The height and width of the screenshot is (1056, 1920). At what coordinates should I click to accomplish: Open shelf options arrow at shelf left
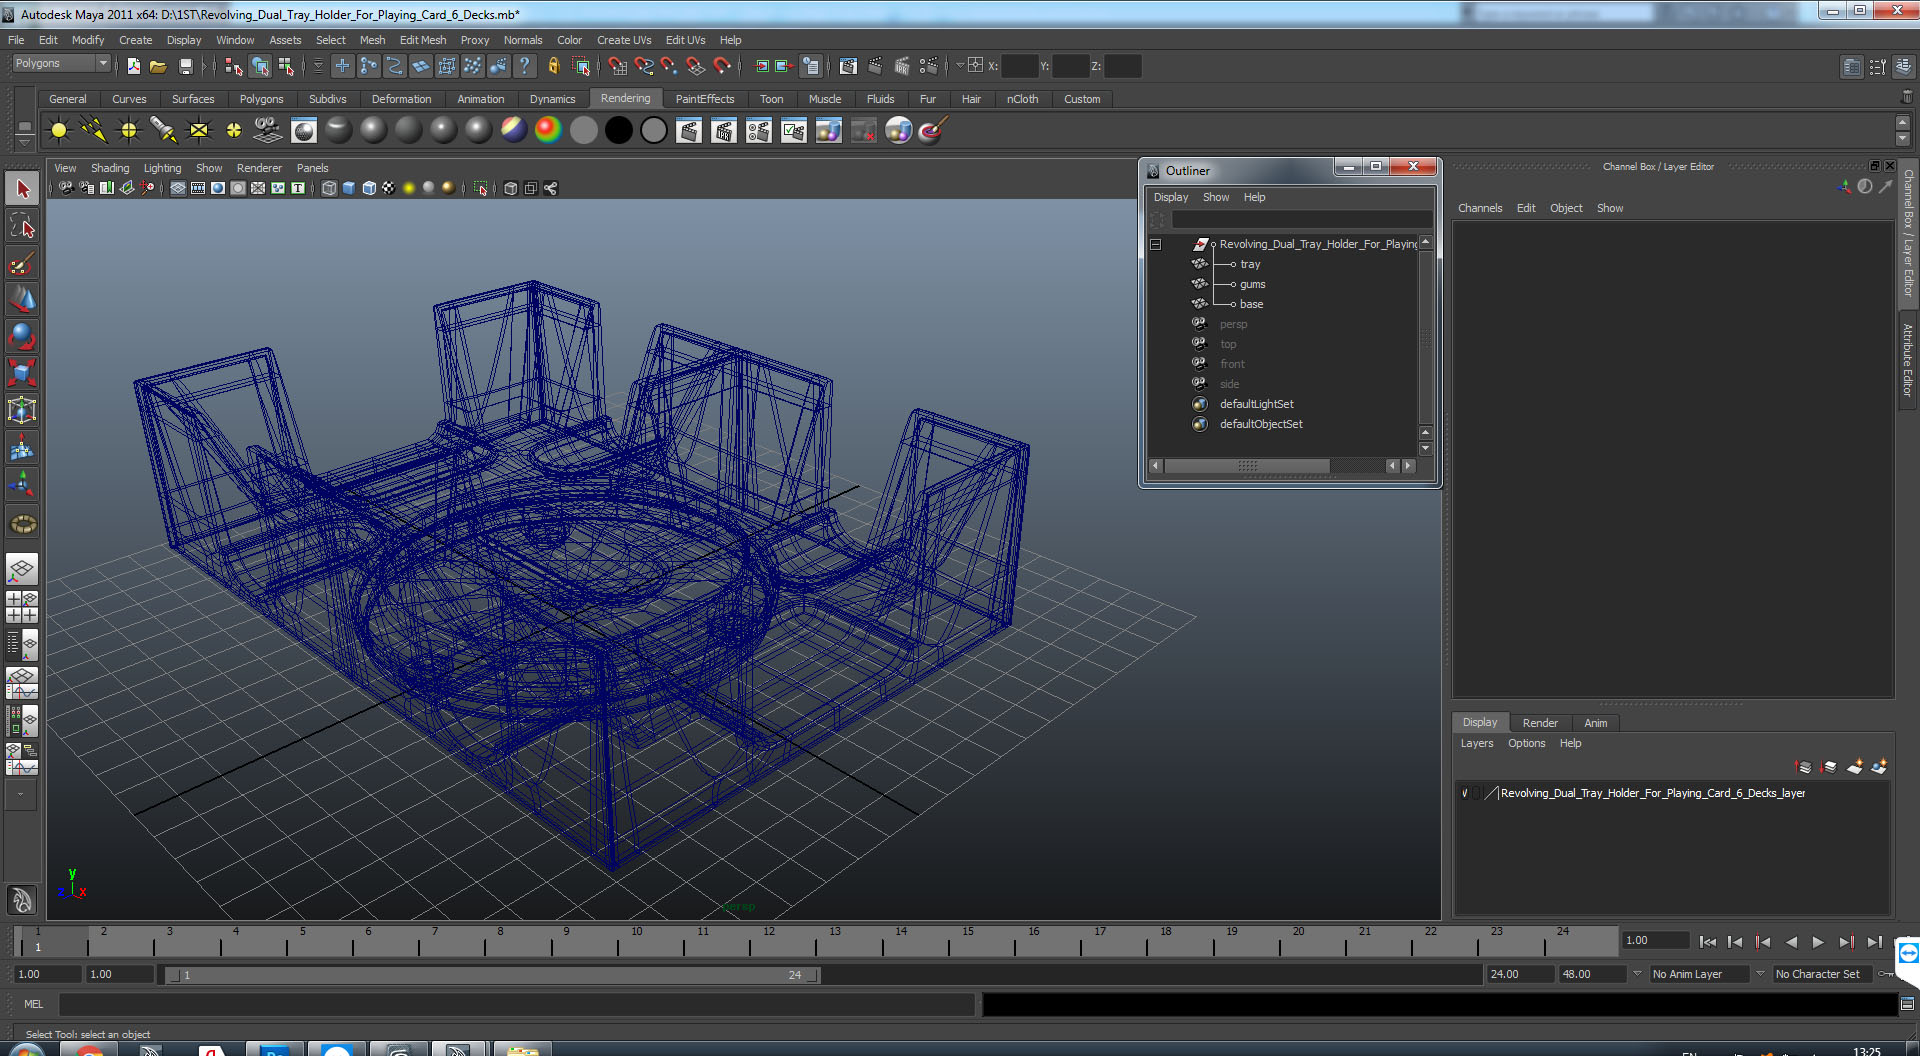pos(24,142)
